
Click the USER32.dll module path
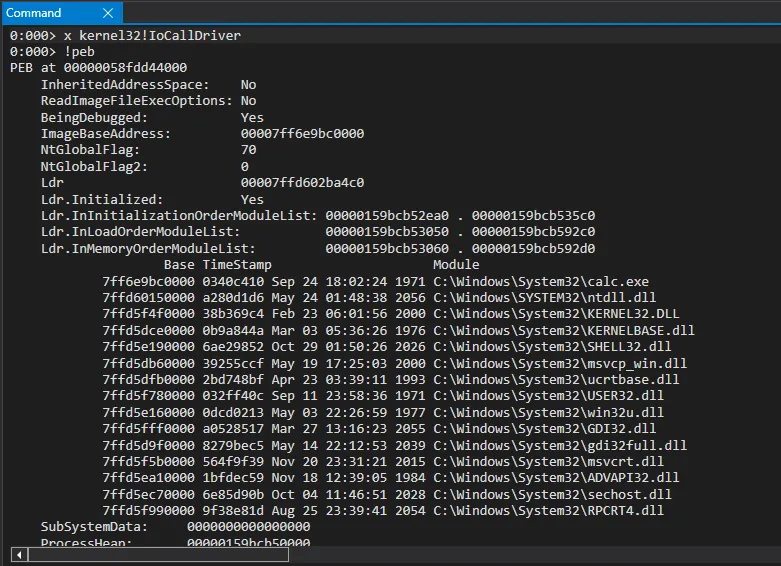[548, 396]
